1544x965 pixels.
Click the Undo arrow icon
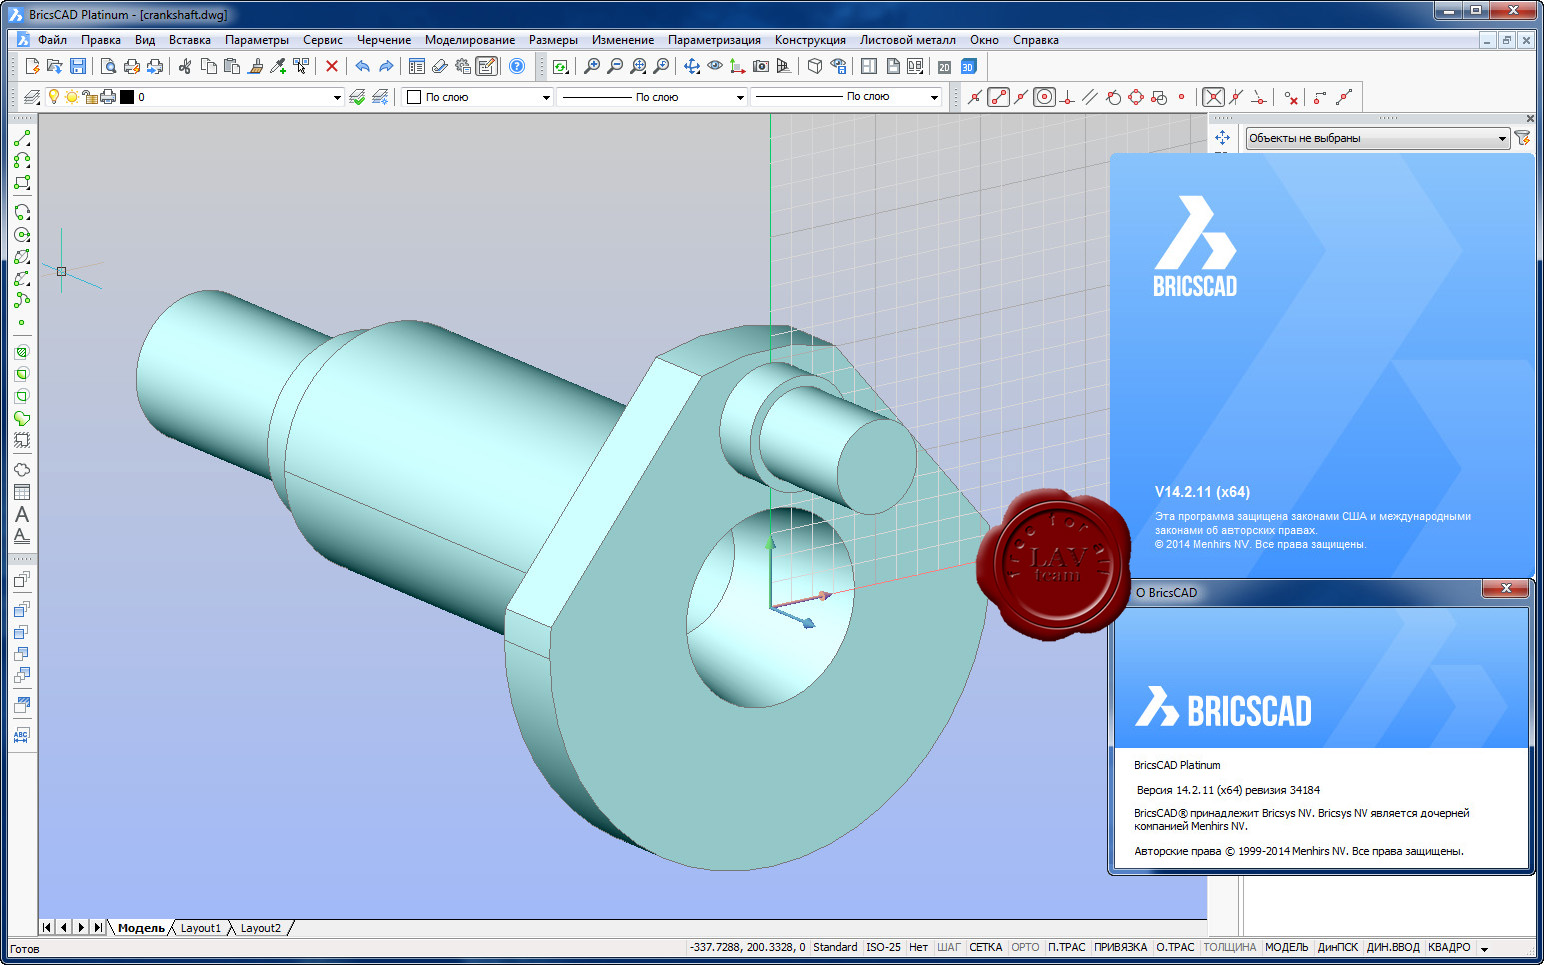[x=362, y=66]
